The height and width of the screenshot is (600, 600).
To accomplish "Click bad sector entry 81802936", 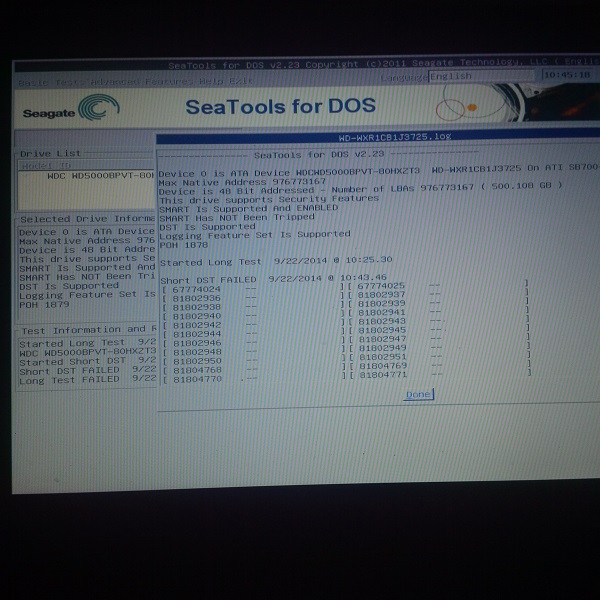I will [x=196, y=298].
